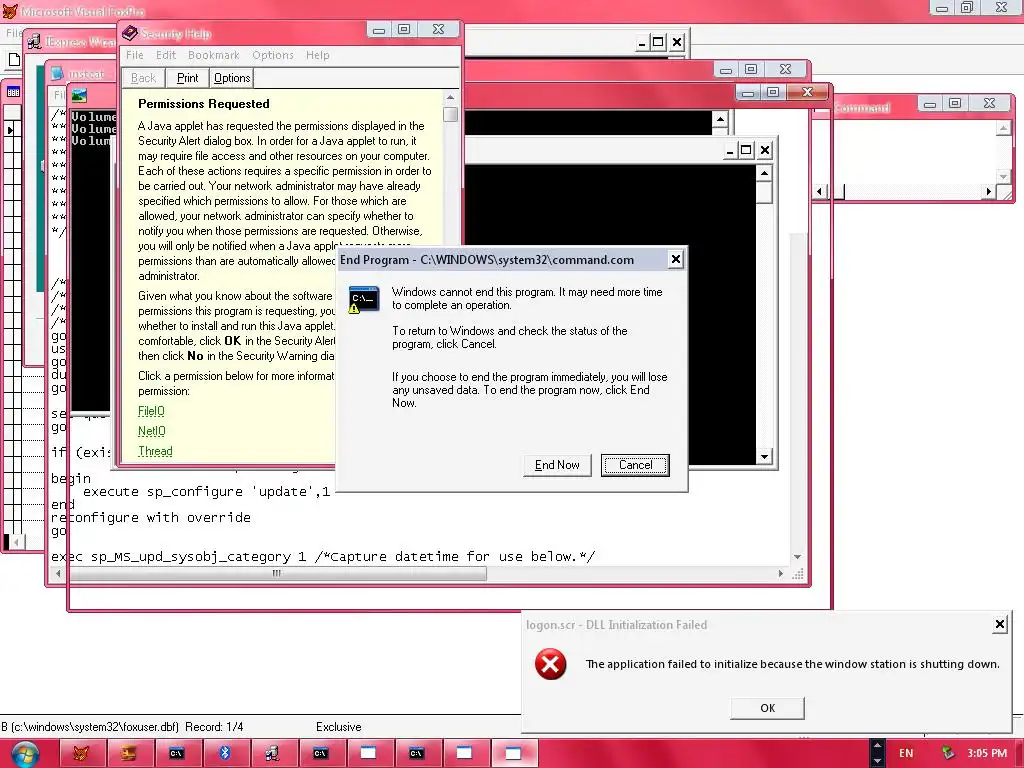Click the New document toolbar icon in FoxPro
The image size is (1024, 768).
(14, 60)
